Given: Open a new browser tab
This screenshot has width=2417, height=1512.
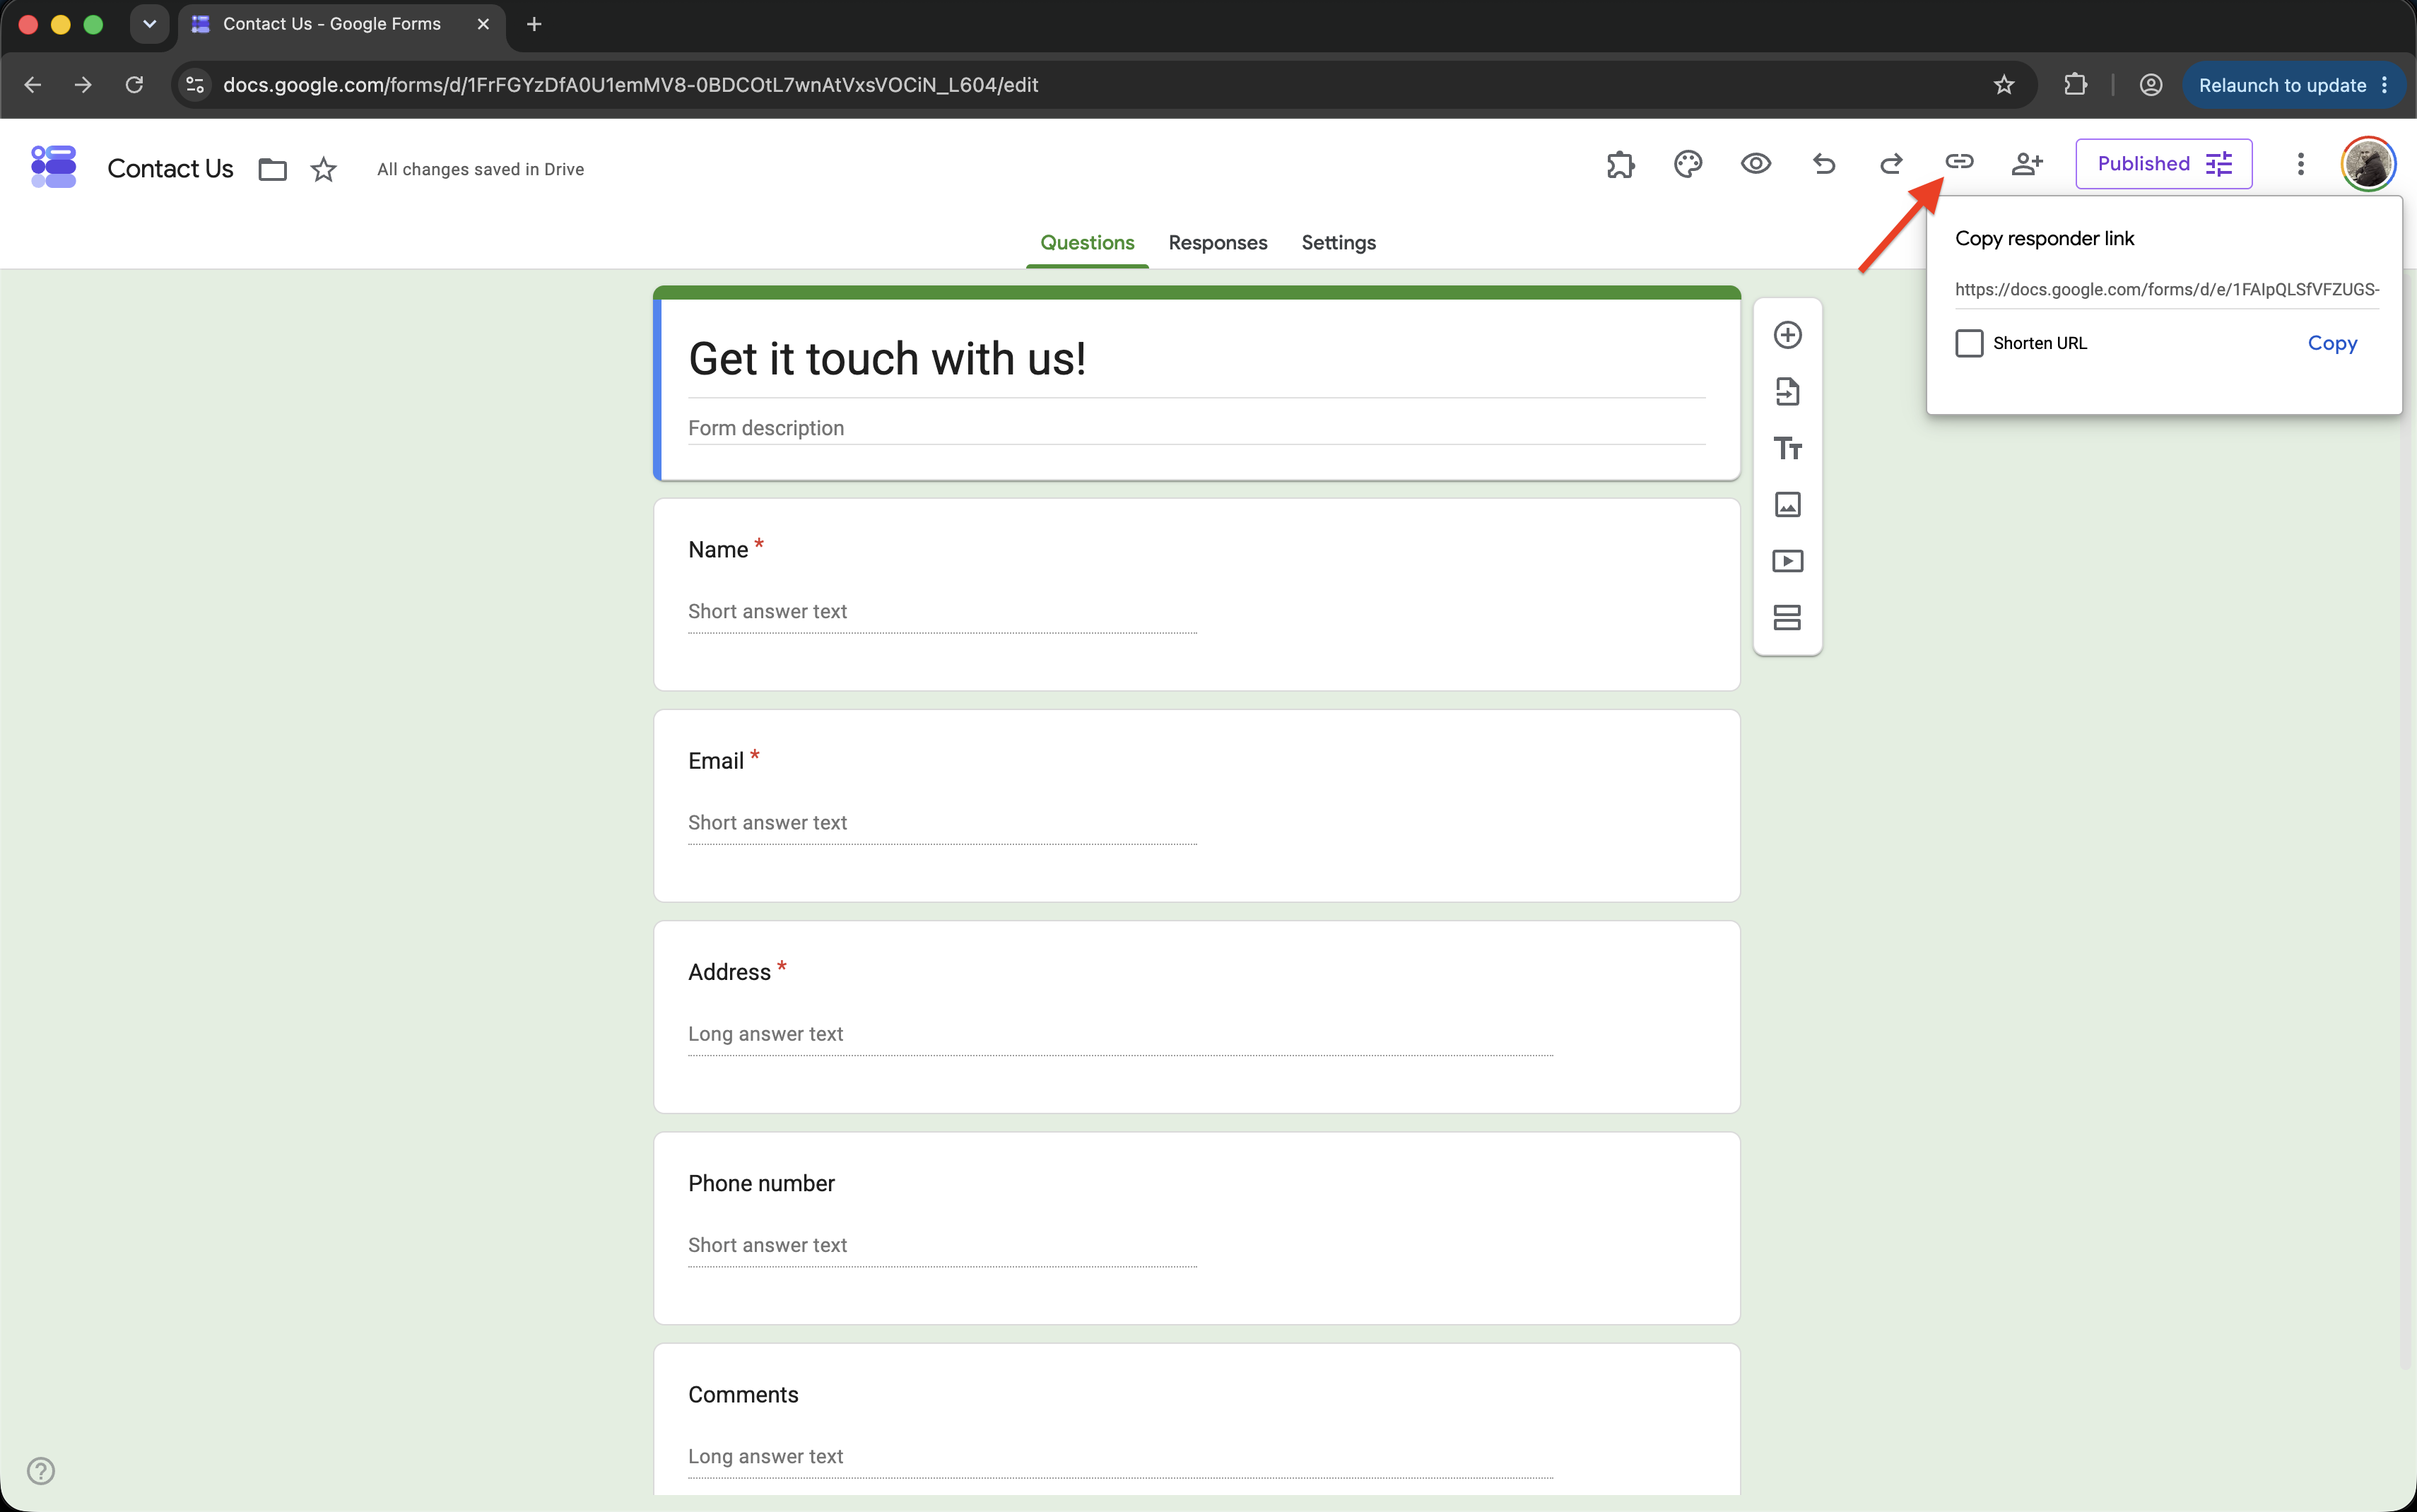Looking at the screenshot, I should (534, 24).
